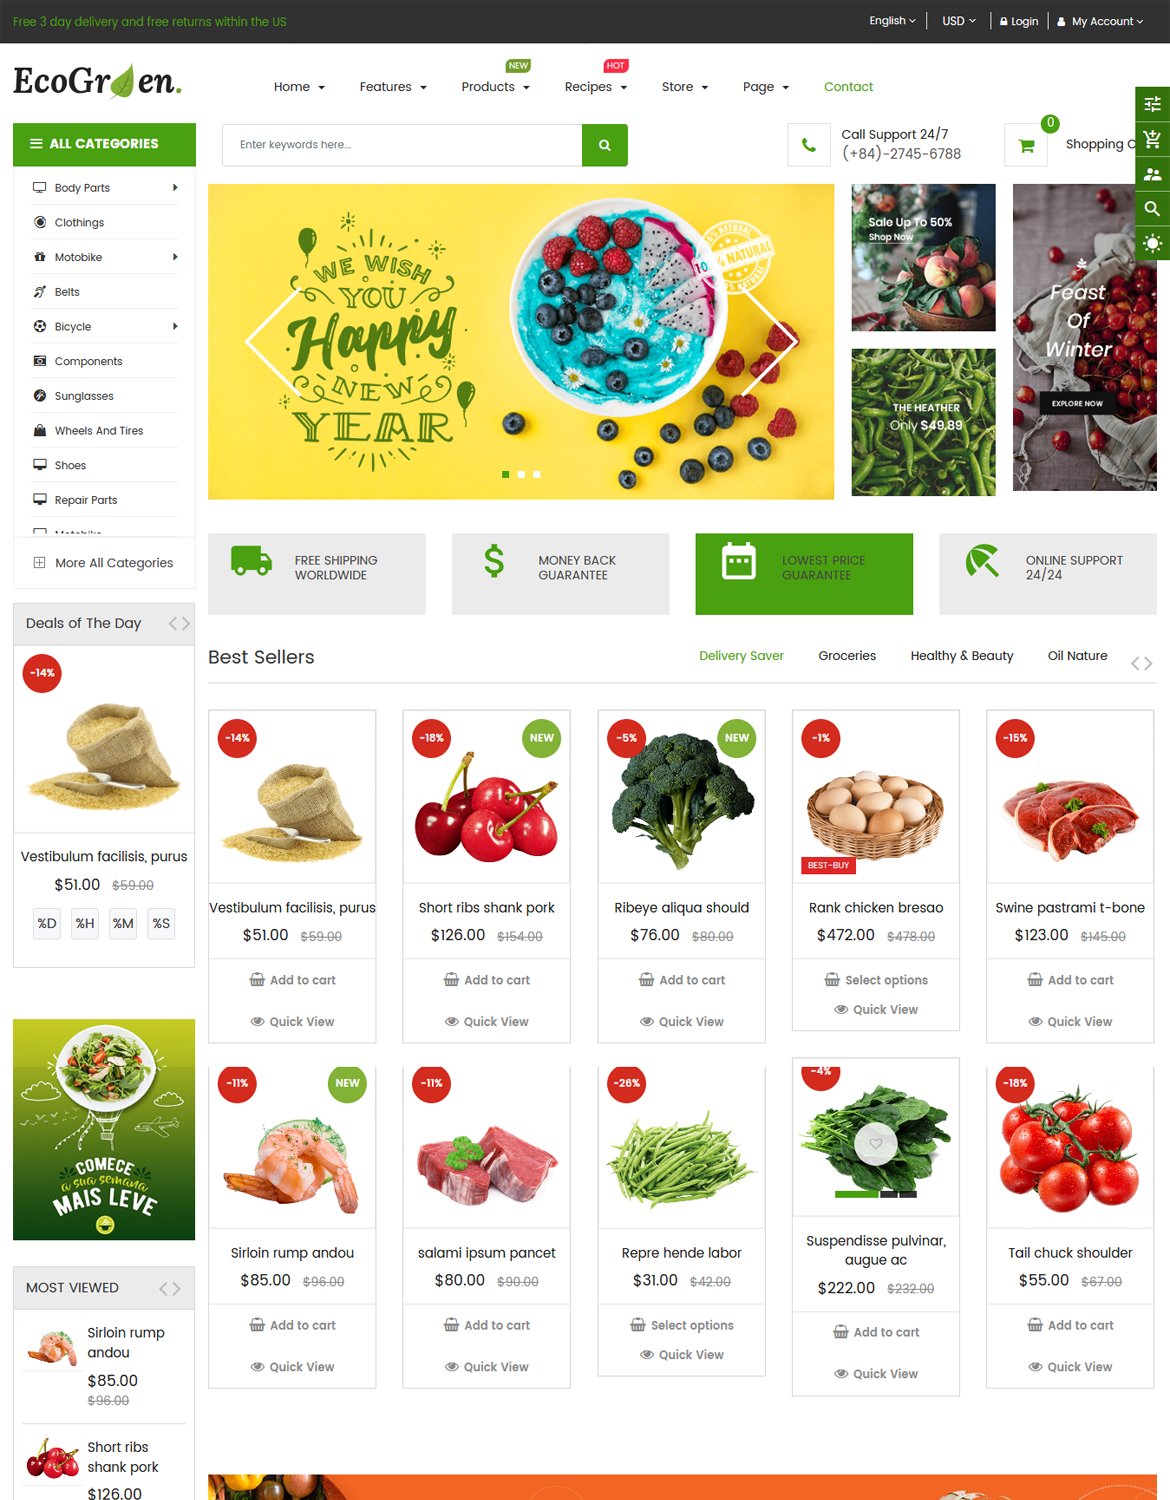Open the Products menu
Screen dimensions: 1170x1500
coord(495,87)
